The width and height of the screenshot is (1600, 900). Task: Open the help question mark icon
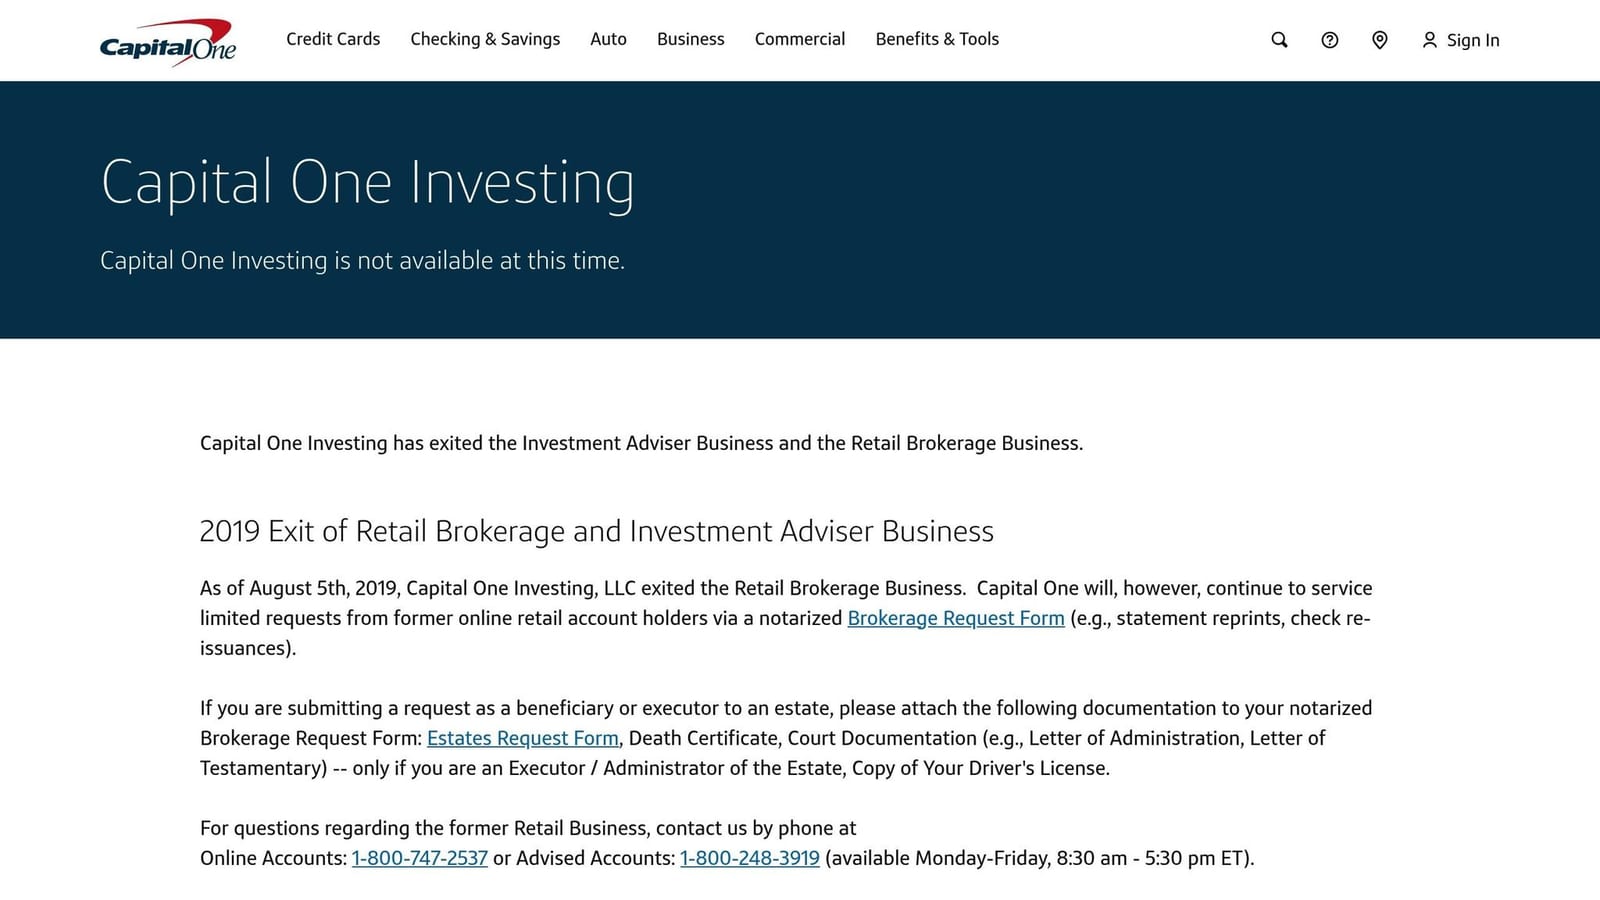point(1329,40)
